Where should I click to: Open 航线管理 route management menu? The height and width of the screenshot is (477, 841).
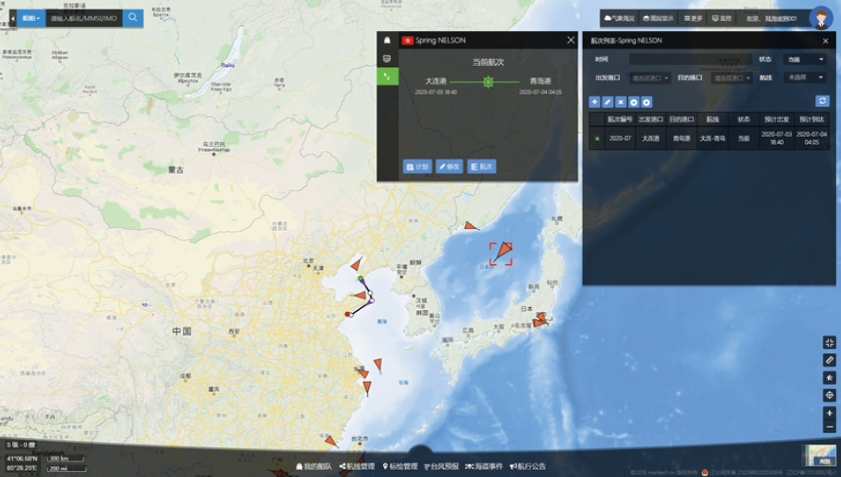356,466
